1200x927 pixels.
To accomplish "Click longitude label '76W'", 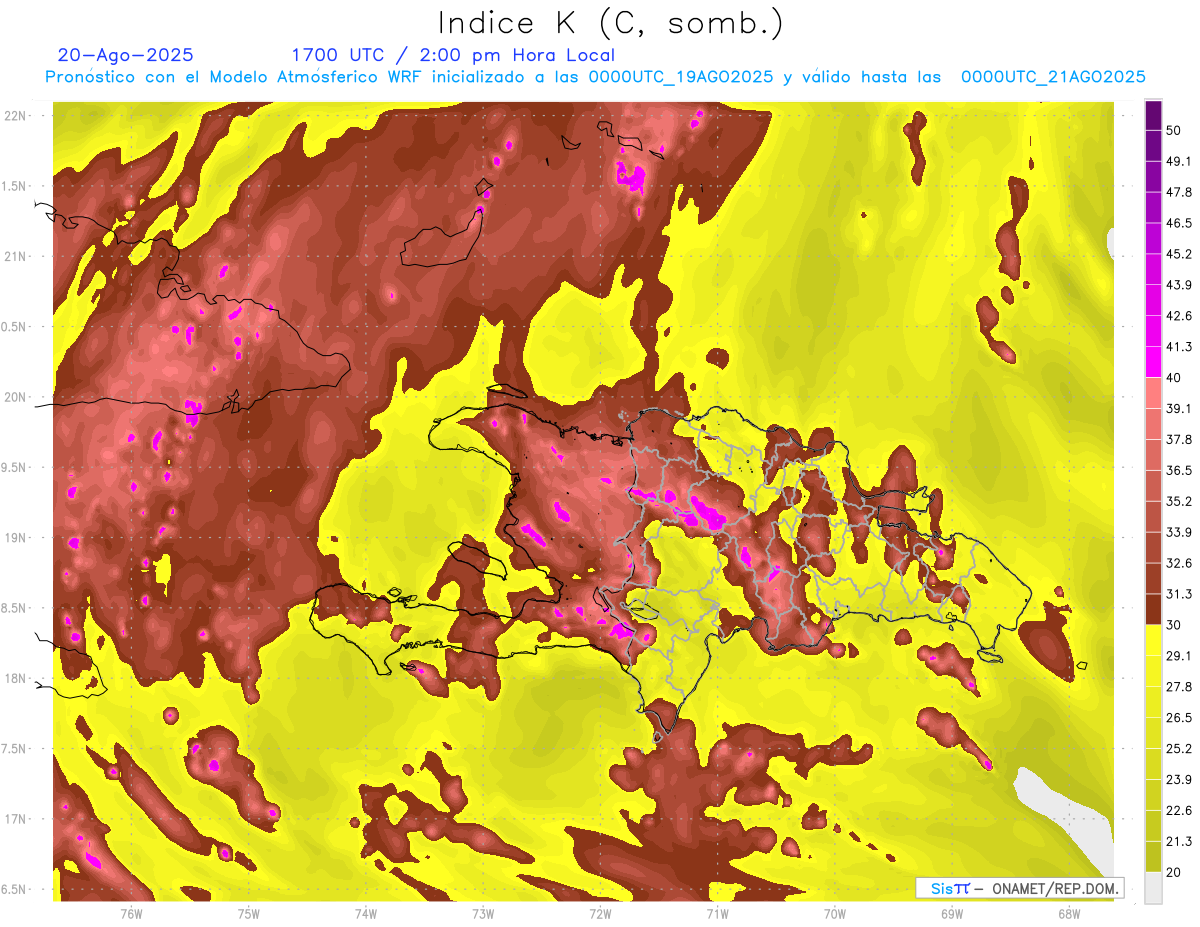I will click(131, 914).
